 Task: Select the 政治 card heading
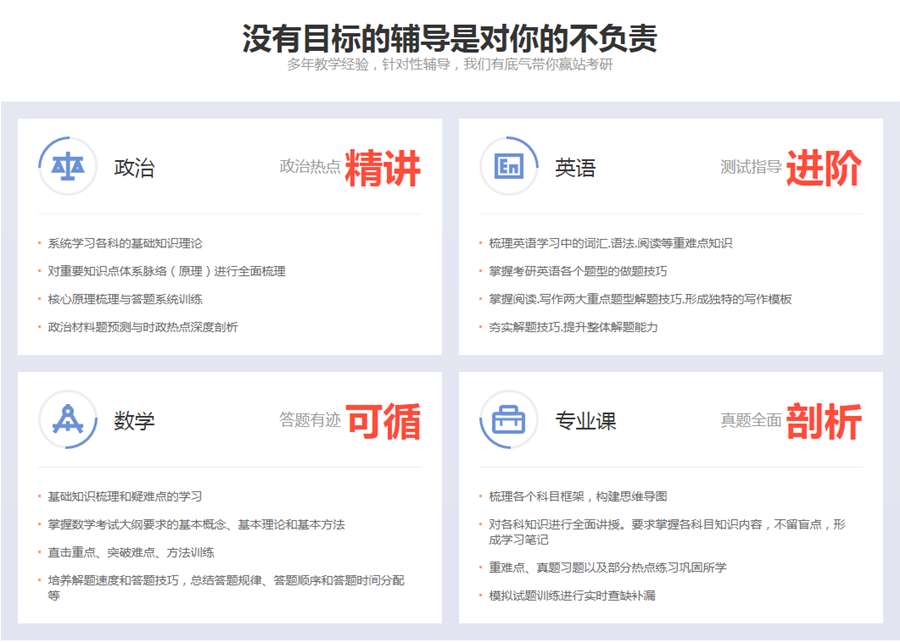click(x=134, y=167)
